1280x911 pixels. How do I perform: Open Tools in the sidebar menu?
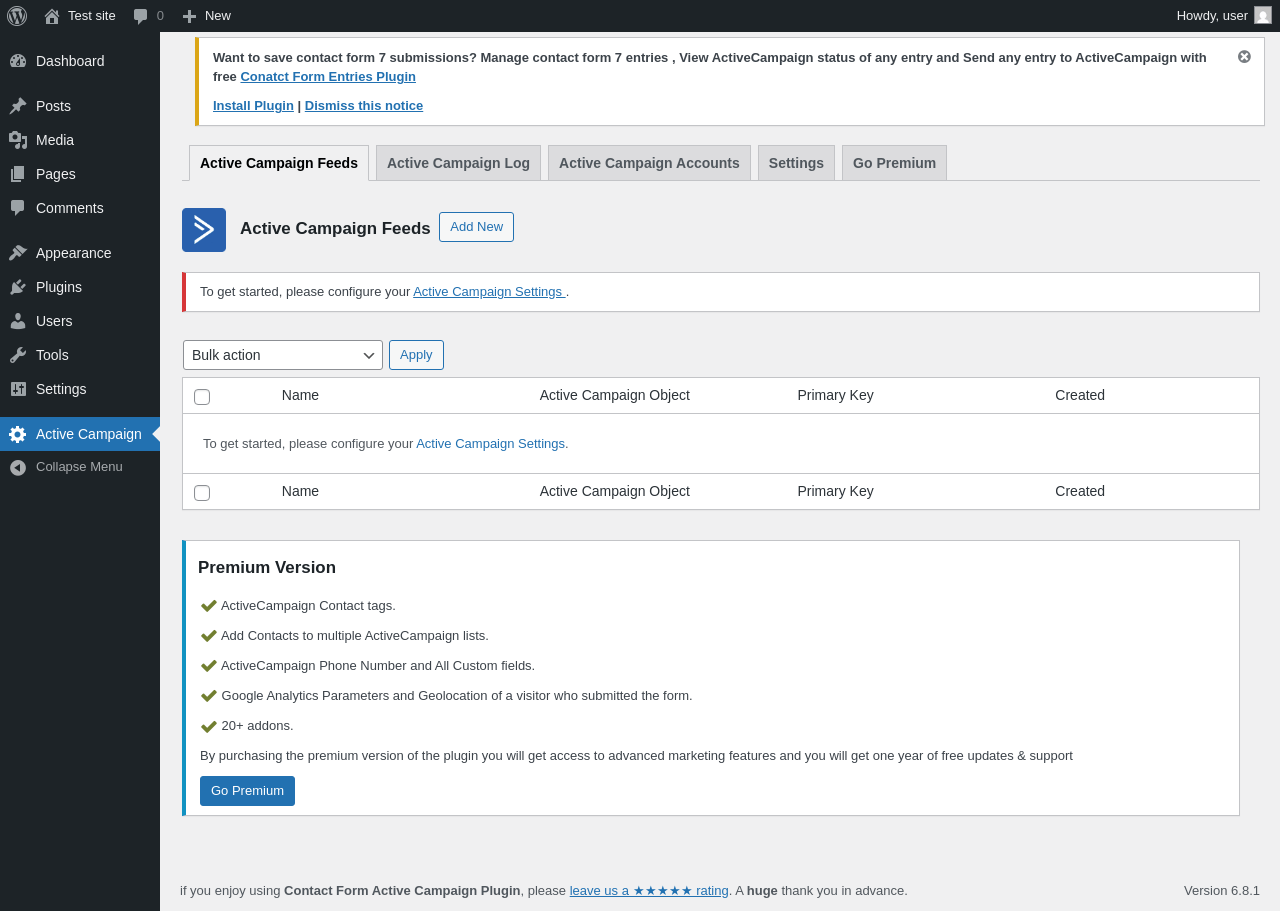coord(80,355)
